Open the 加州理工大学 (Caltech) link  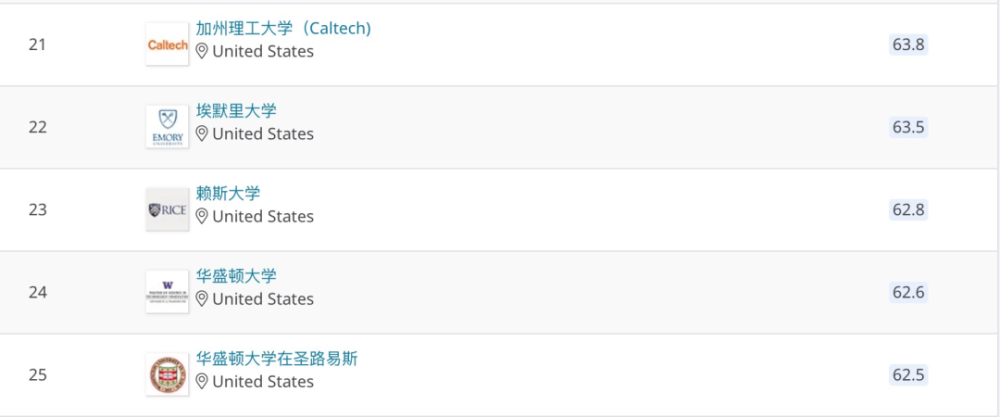[x=284, y=28]
